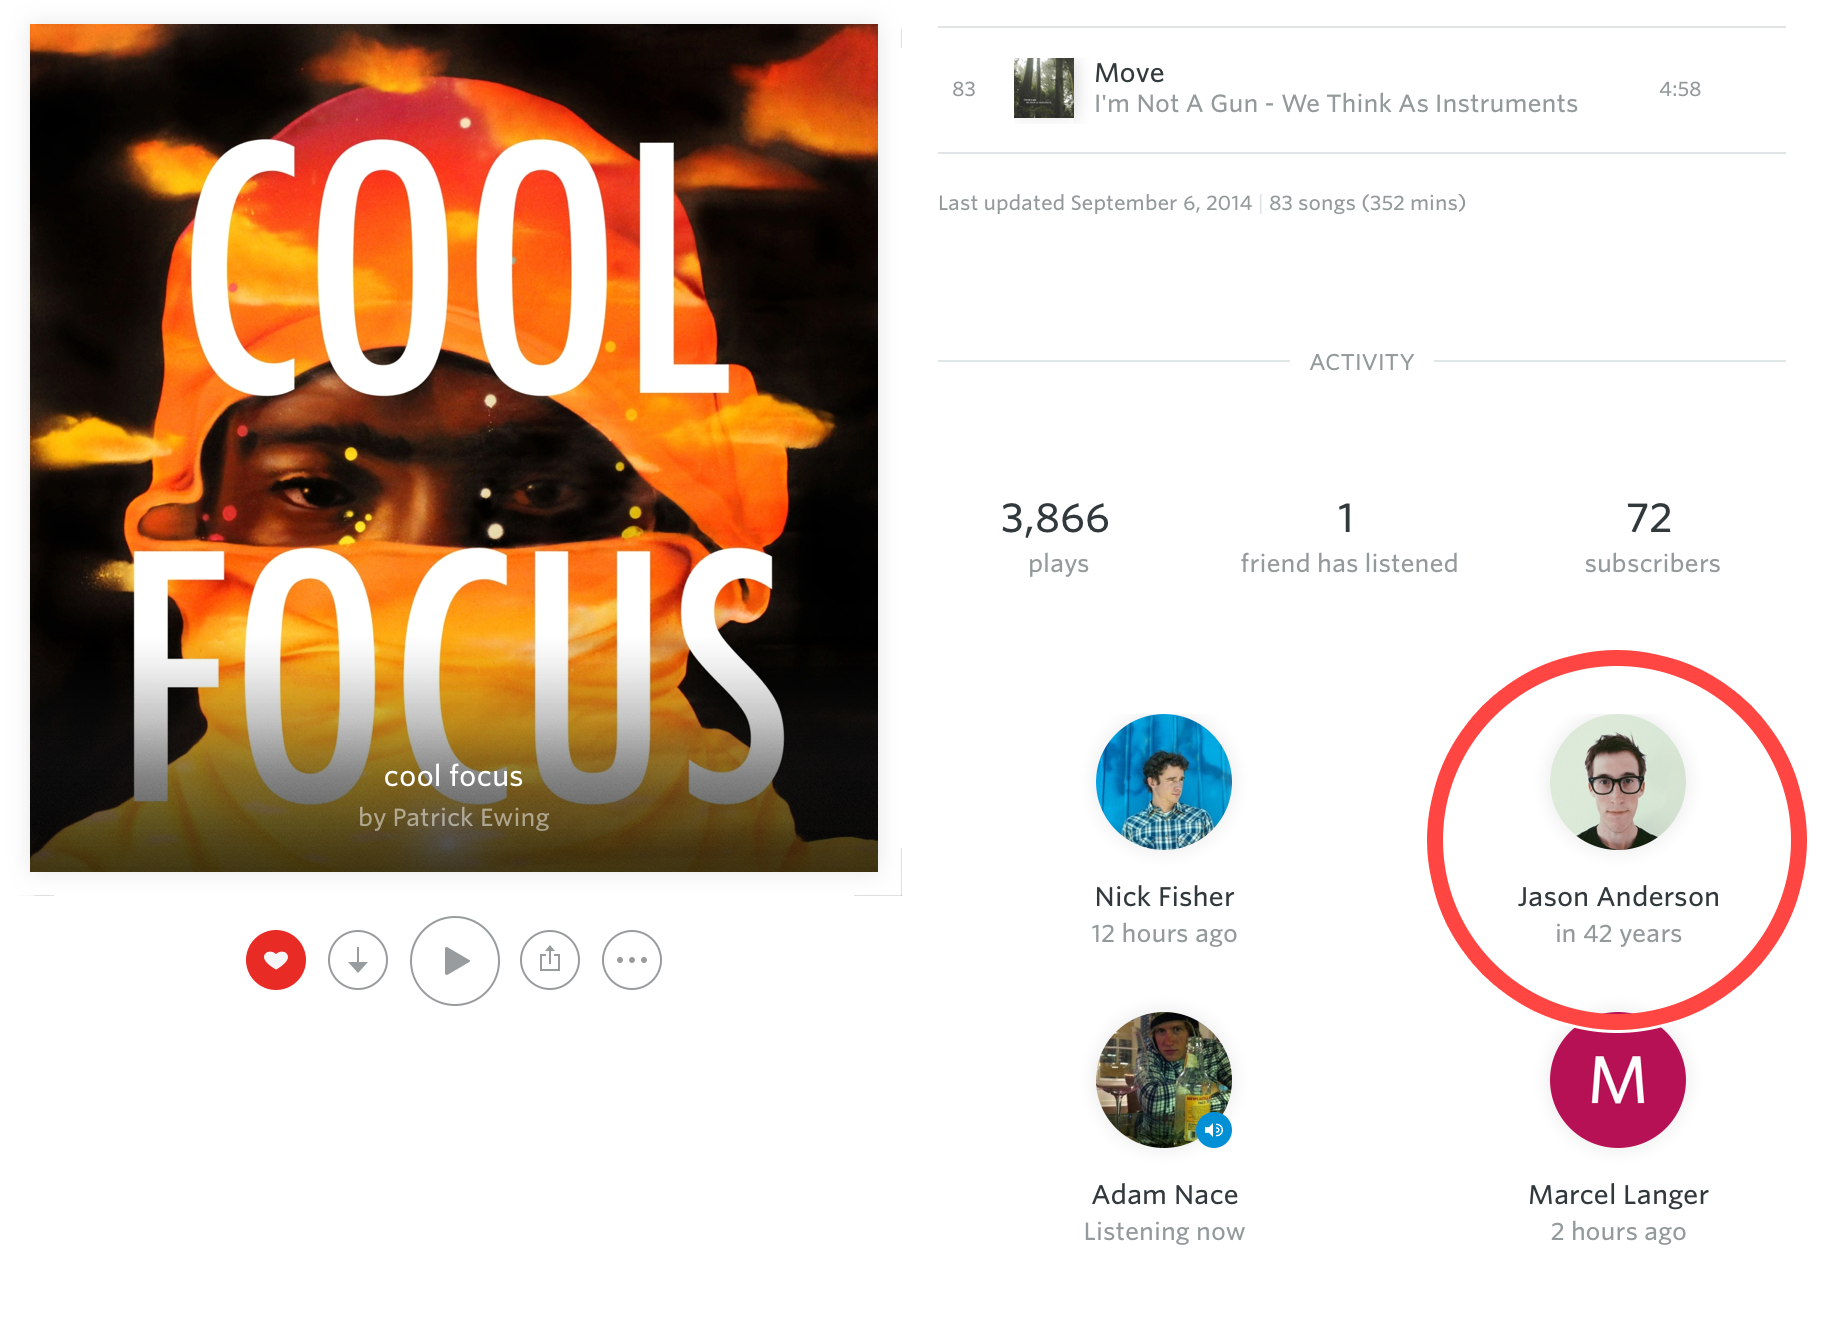Click '12 hours ago' under Nick Fisher
Viewport: 1838px width, 1334px height.
[x=1164, y=934]
